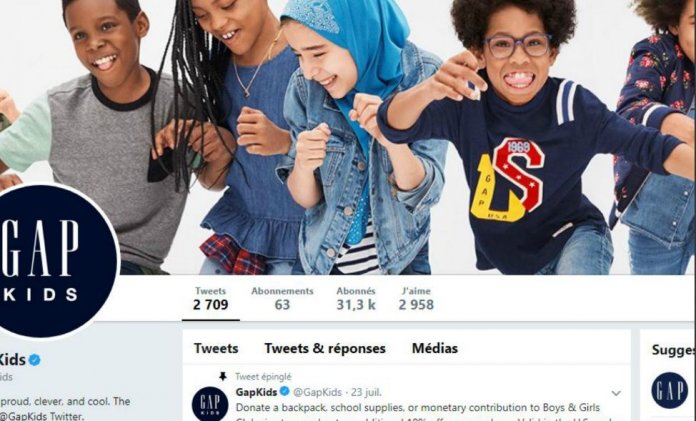The image size is (696, 421).
Task: View the Abonnements 63 list
Action: 282,298
